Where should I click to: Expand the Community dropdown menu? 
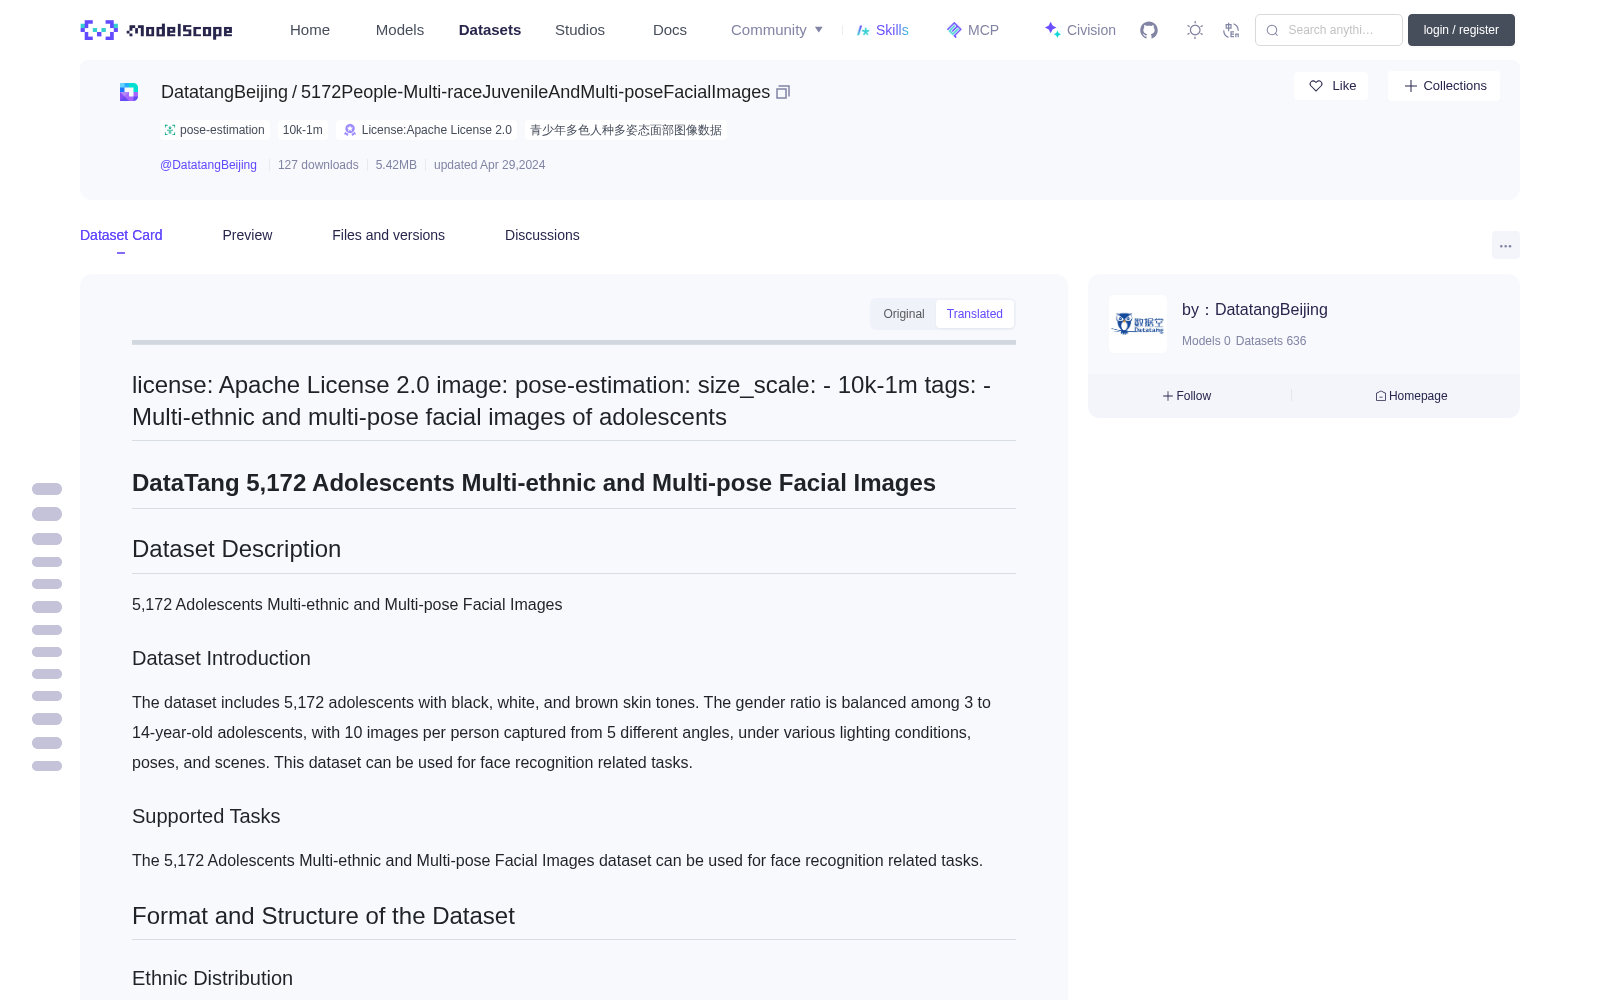point(777,30)
